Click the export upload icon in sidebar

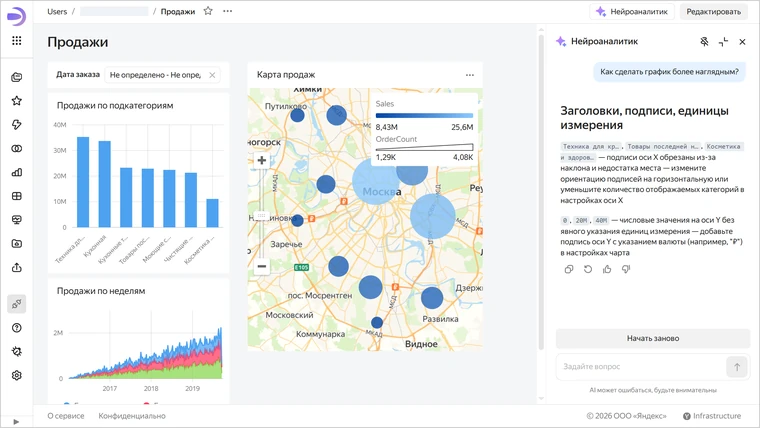click(x=16, y=267)
